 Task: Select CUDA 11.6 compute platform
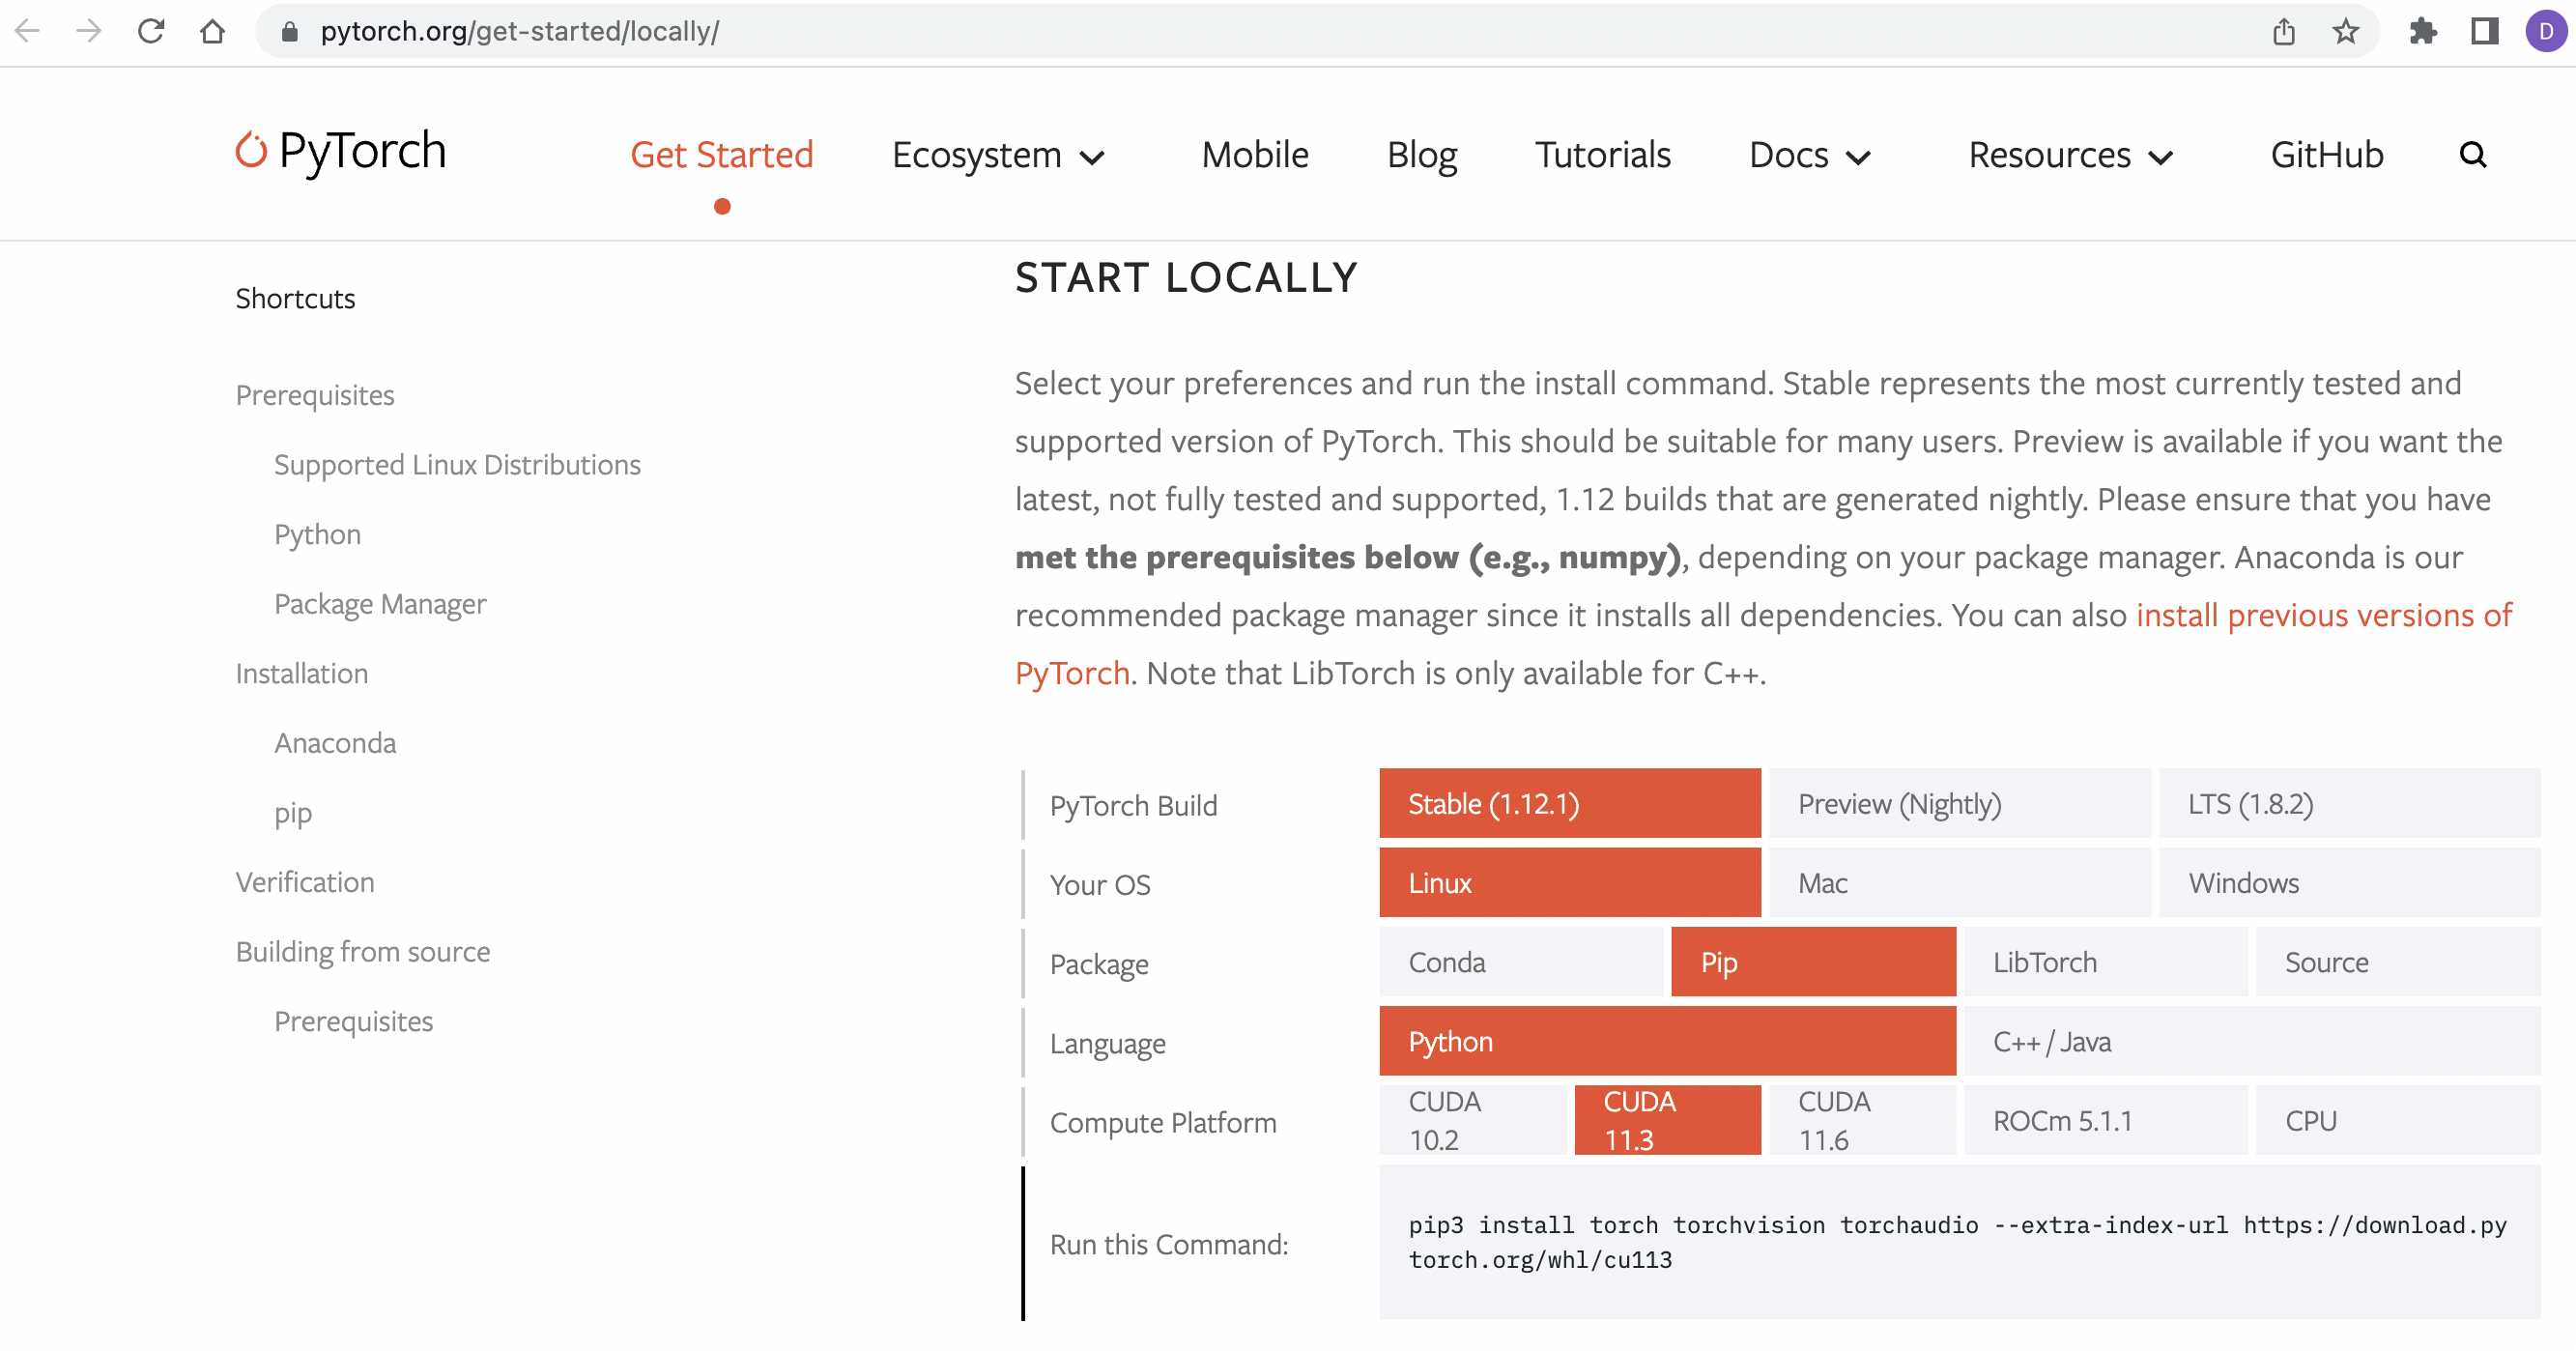1861,1120
